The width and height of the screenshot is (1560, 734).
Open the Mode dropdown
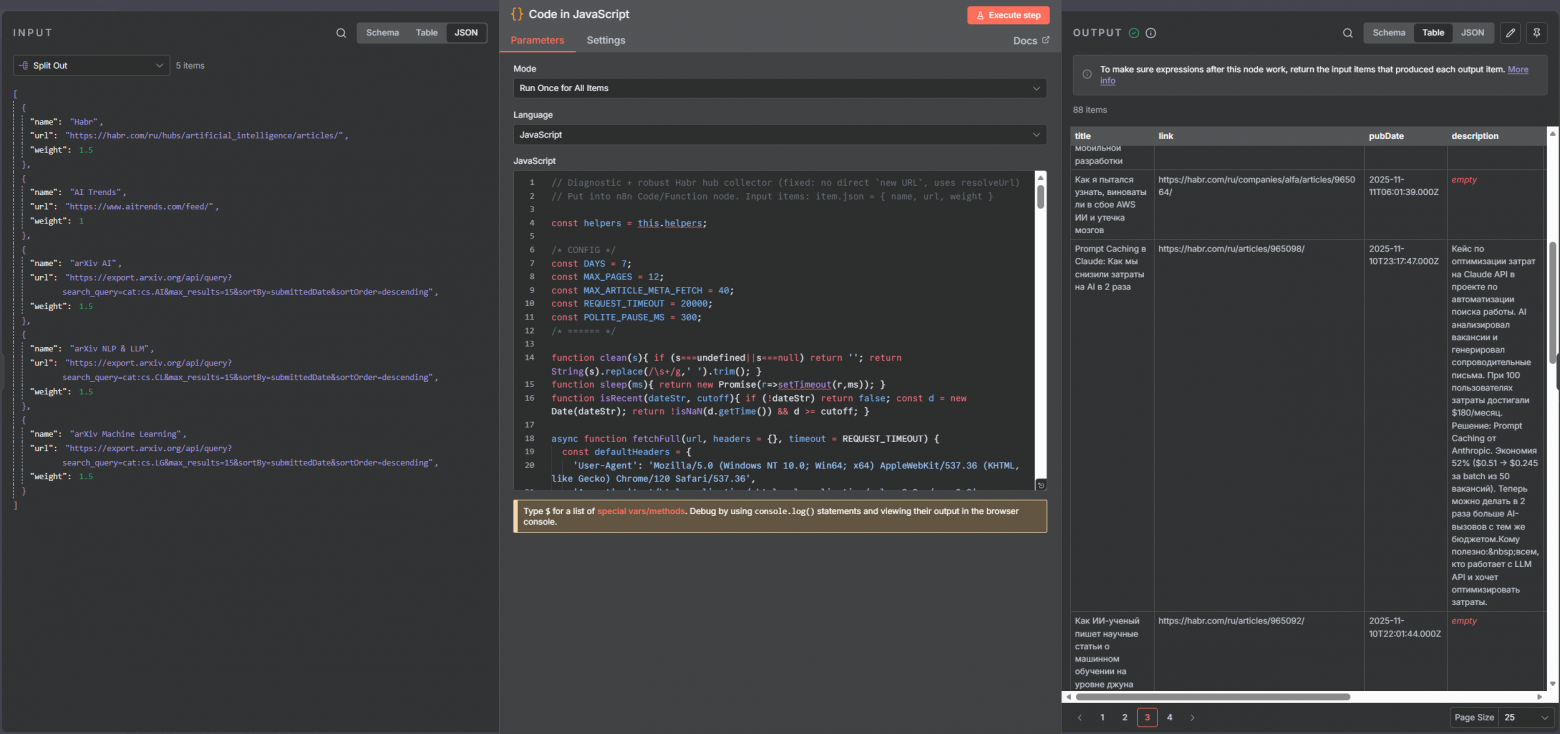point(780,88)
